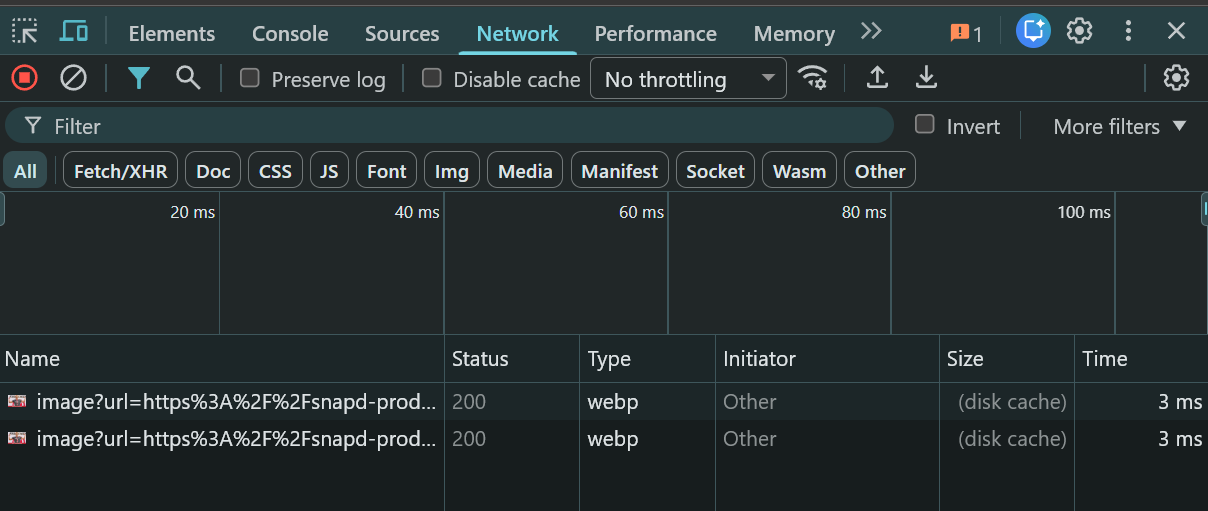Toggle device toolbar icon
The image size is (1208, 511).
click(74, 31)
